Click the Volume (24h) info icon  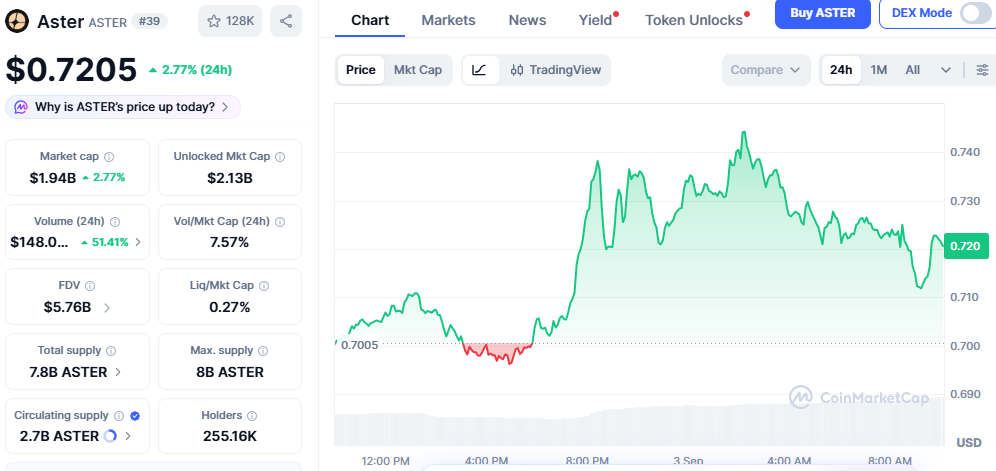[x=115, y=222]
